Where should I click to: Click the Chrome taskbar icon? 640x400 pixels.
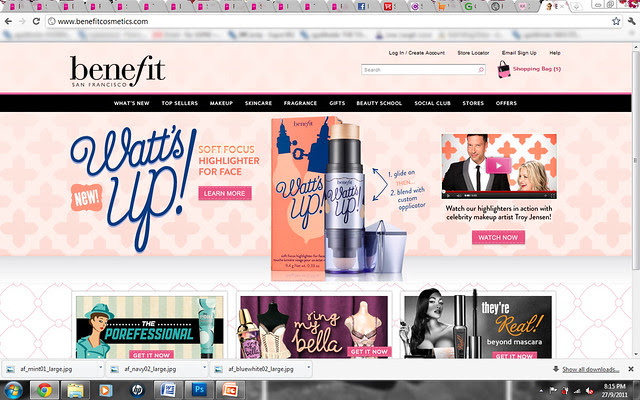click(44, 390)
